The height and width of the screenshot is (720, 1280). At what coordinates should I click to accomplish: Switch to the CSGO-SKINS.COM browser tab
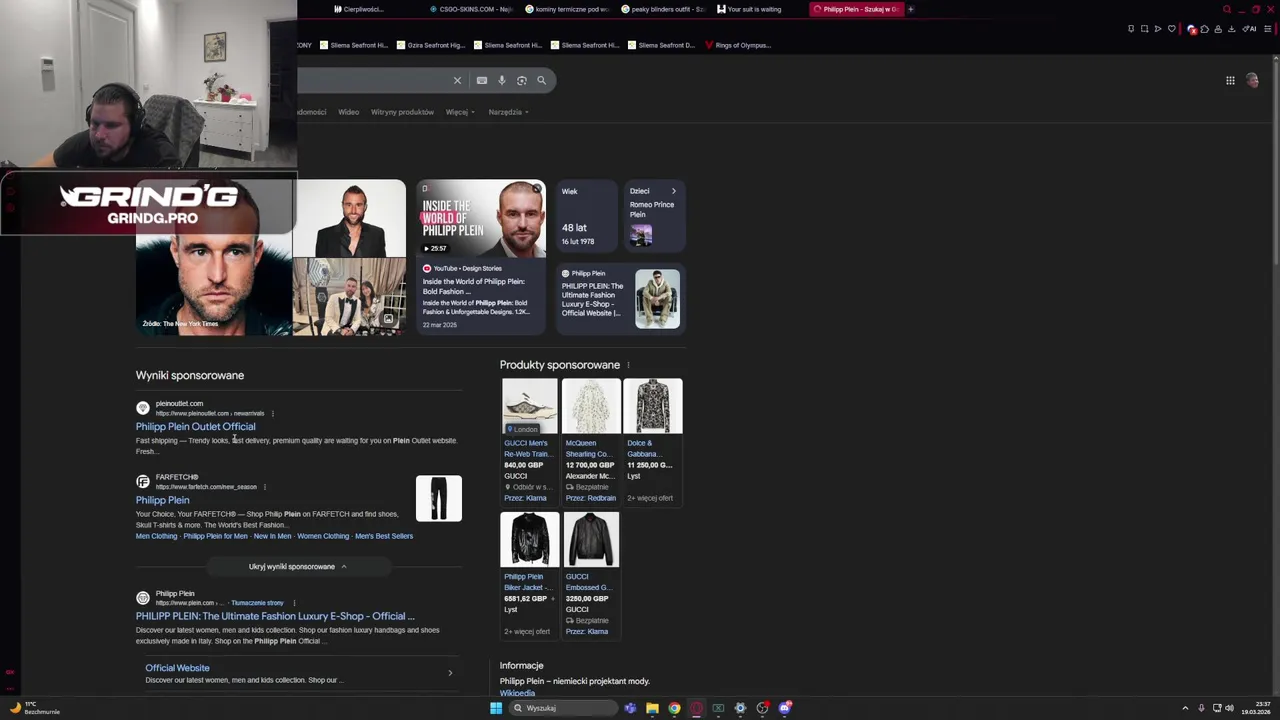(x=470, y=9)
